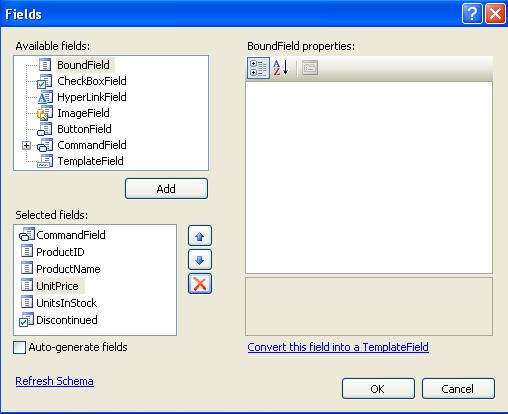Image resolution: width=508 pixels, height=414 pixels.
Task: Toggle the Auto-generate fields checkbox
Action: click(x=19, y=347)
